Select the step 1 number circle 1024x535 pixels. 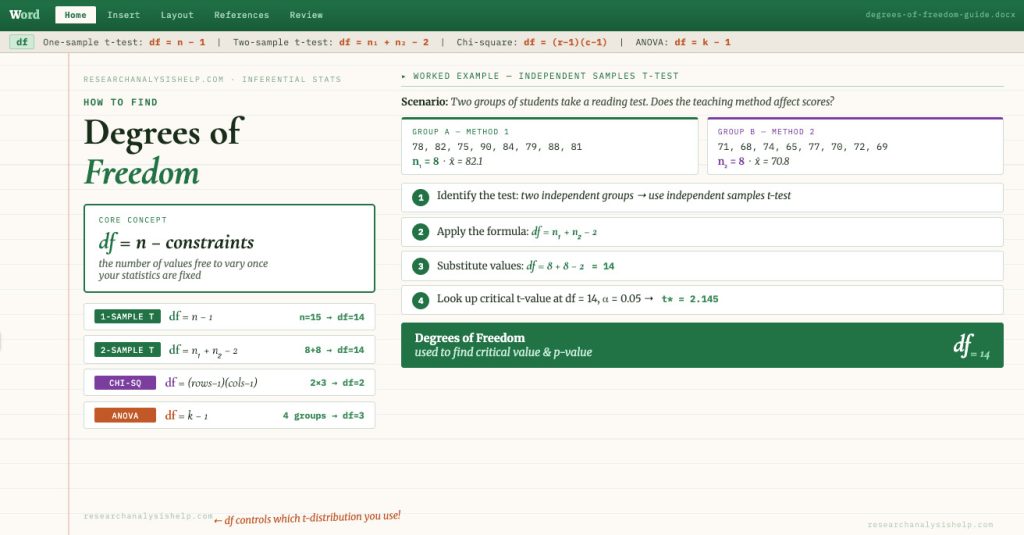(421, 197)
